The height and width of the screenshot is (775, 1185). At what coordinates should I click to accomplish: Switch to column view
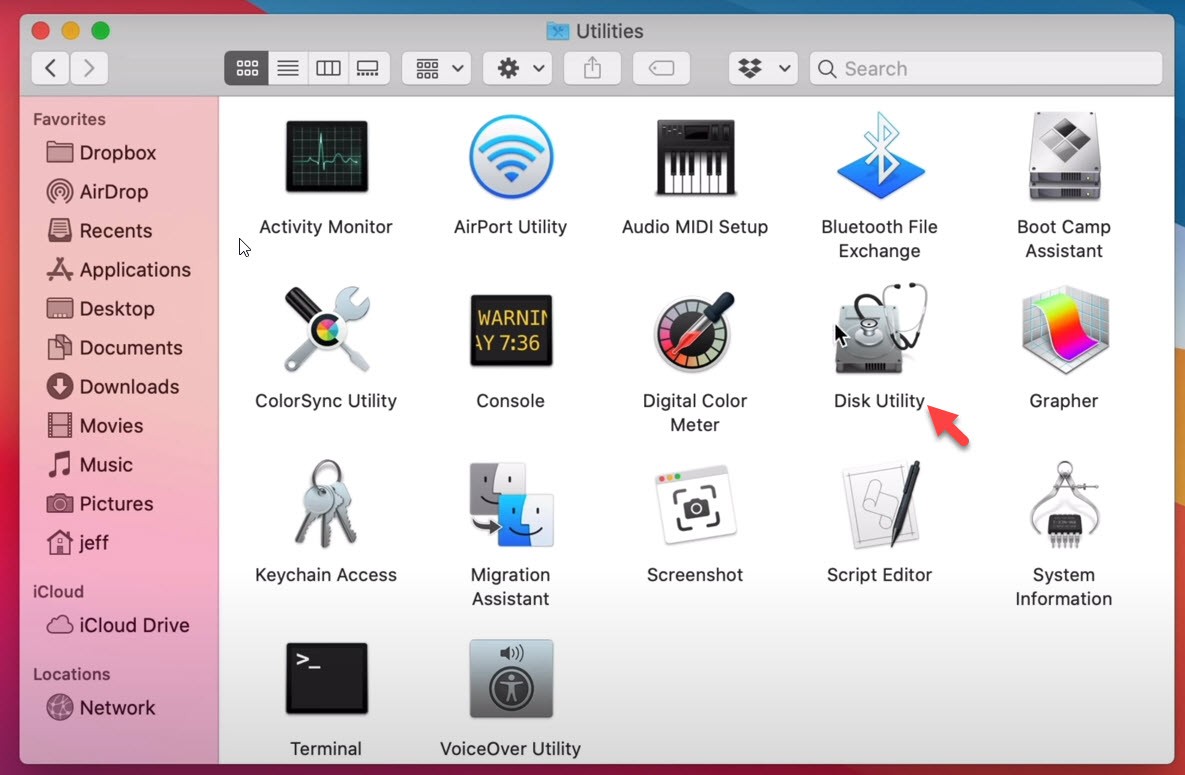pos(328,68)
